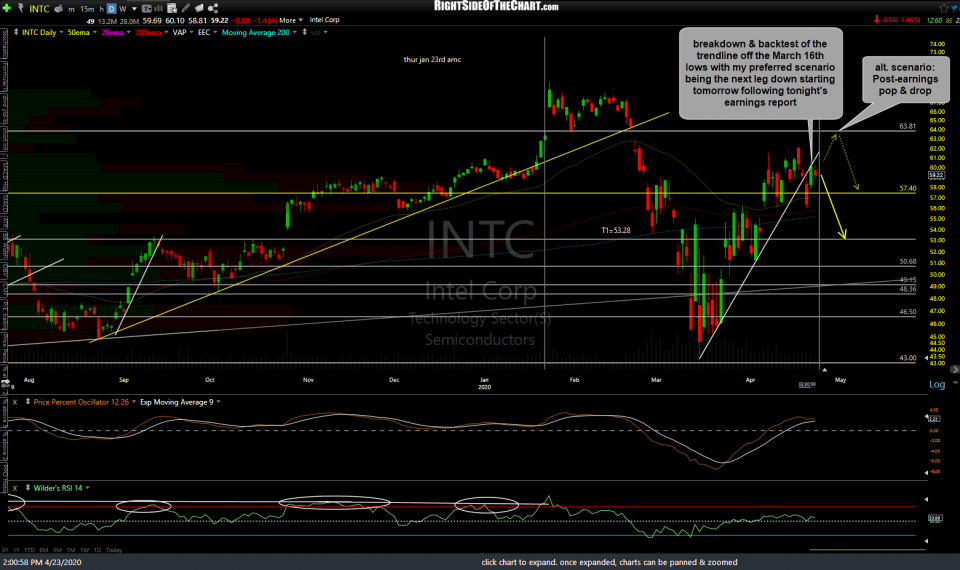This screenshot has height=570, width=960.
Task: Open the dropdown arrow below Log
Action: pyautogui.click(x=954, y=383)
